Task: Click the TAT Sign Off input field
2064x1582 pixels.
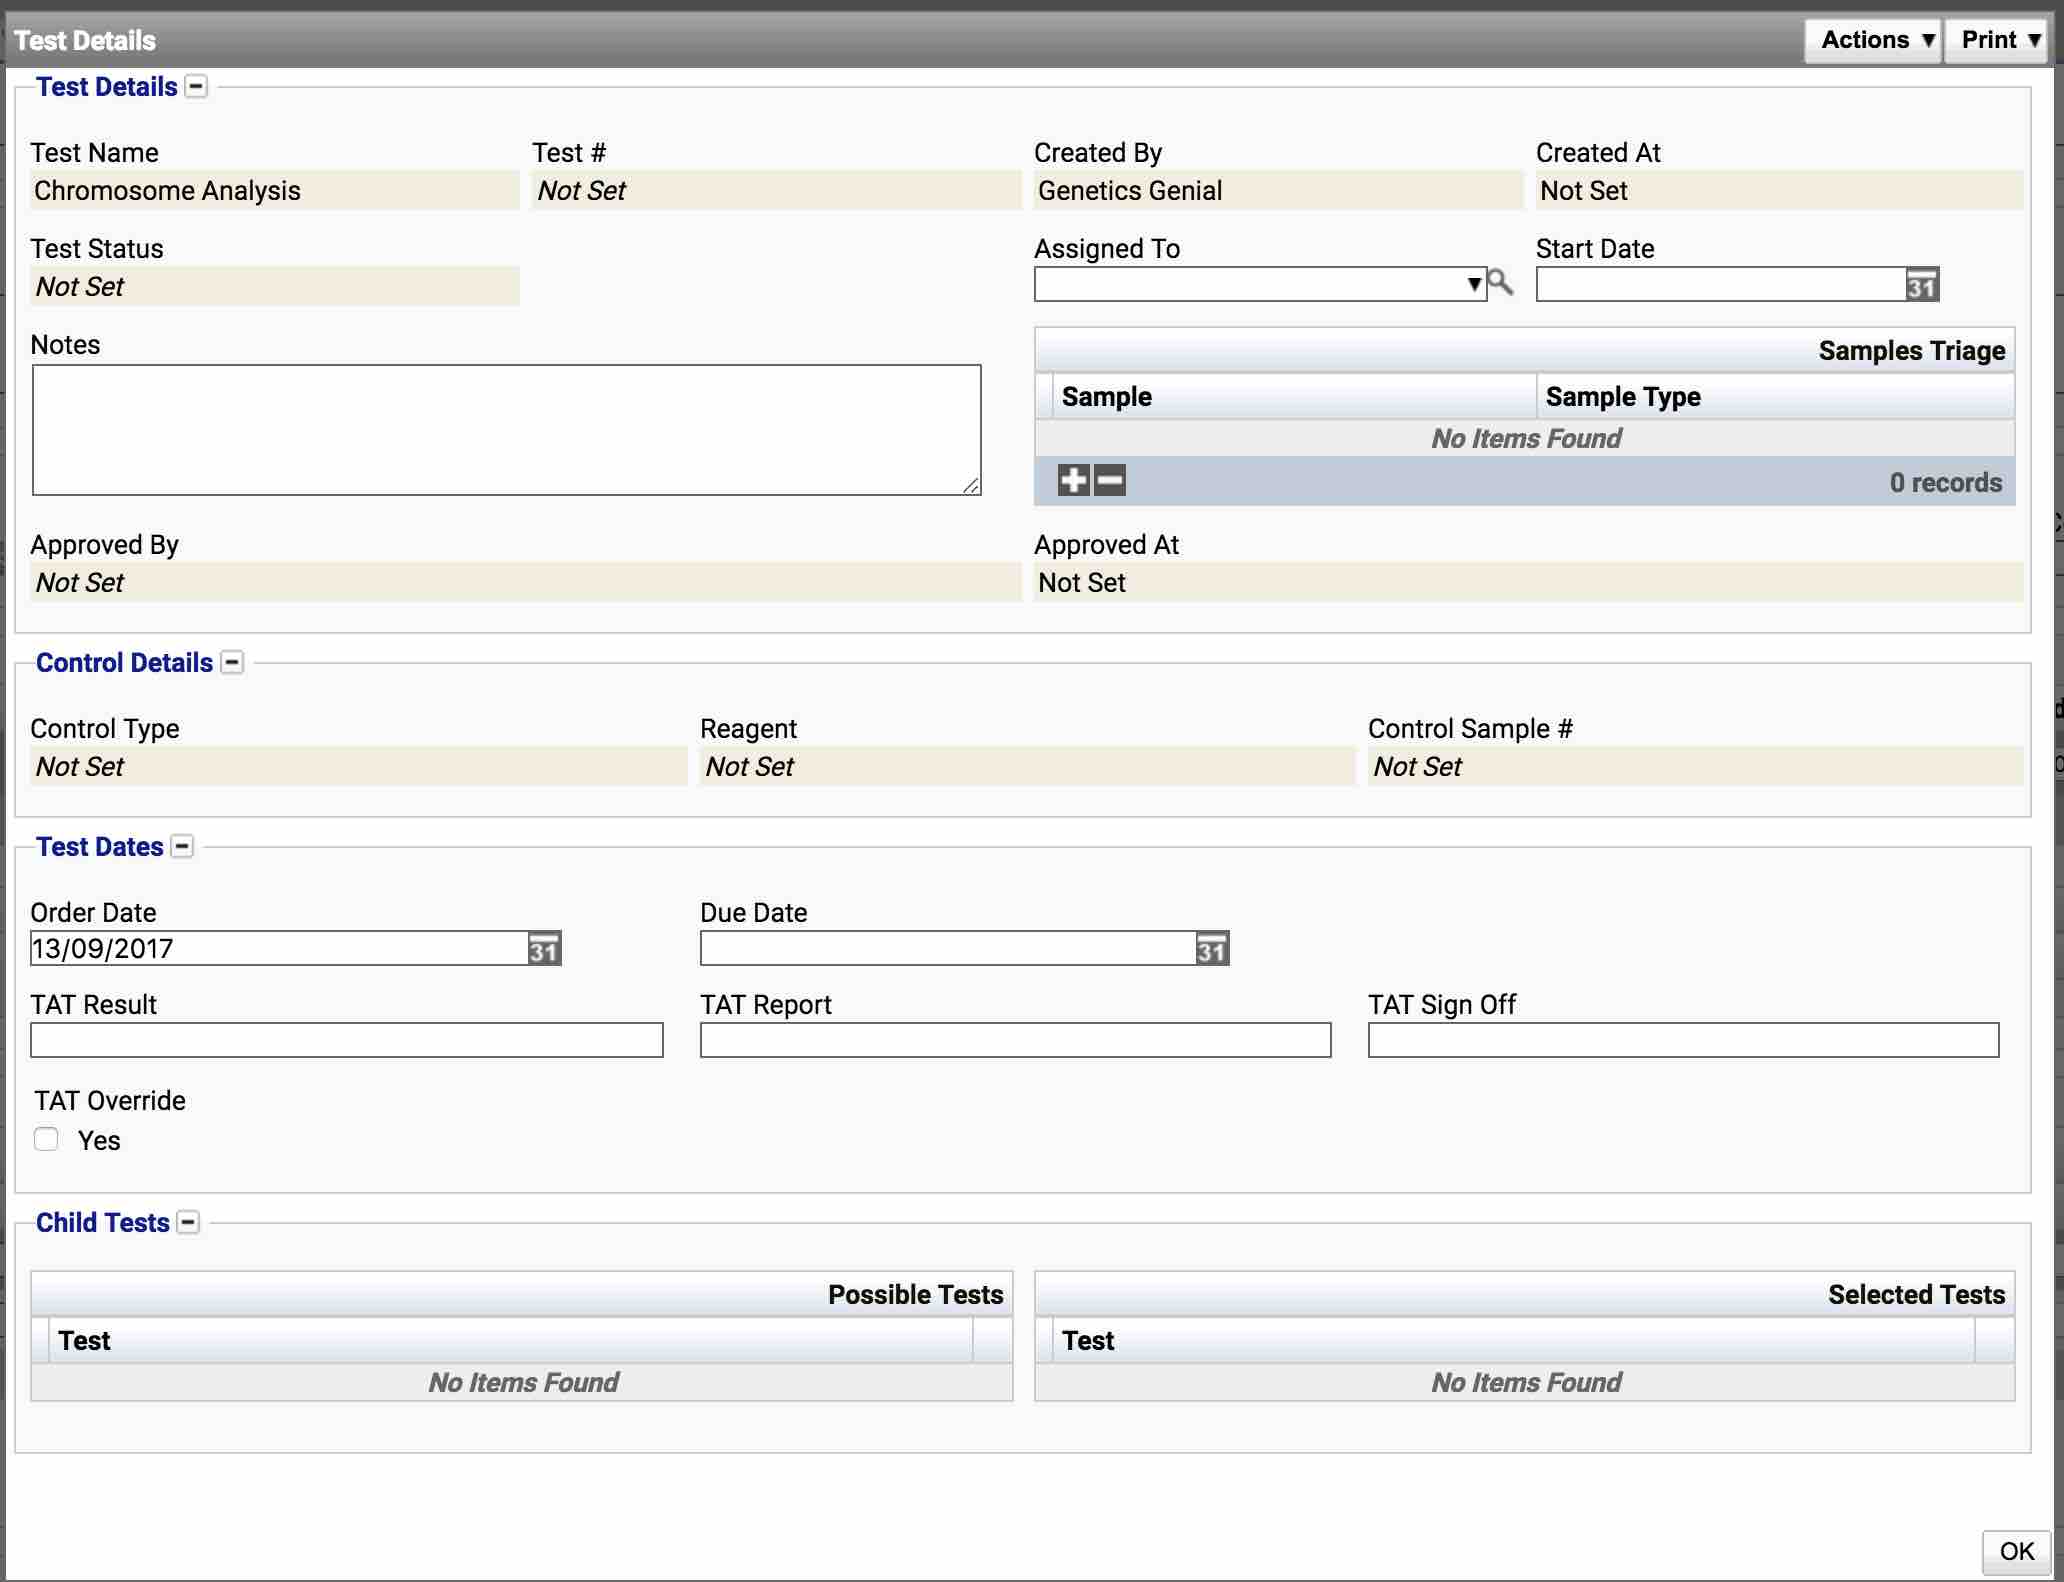Action: coord(1684,1040)
